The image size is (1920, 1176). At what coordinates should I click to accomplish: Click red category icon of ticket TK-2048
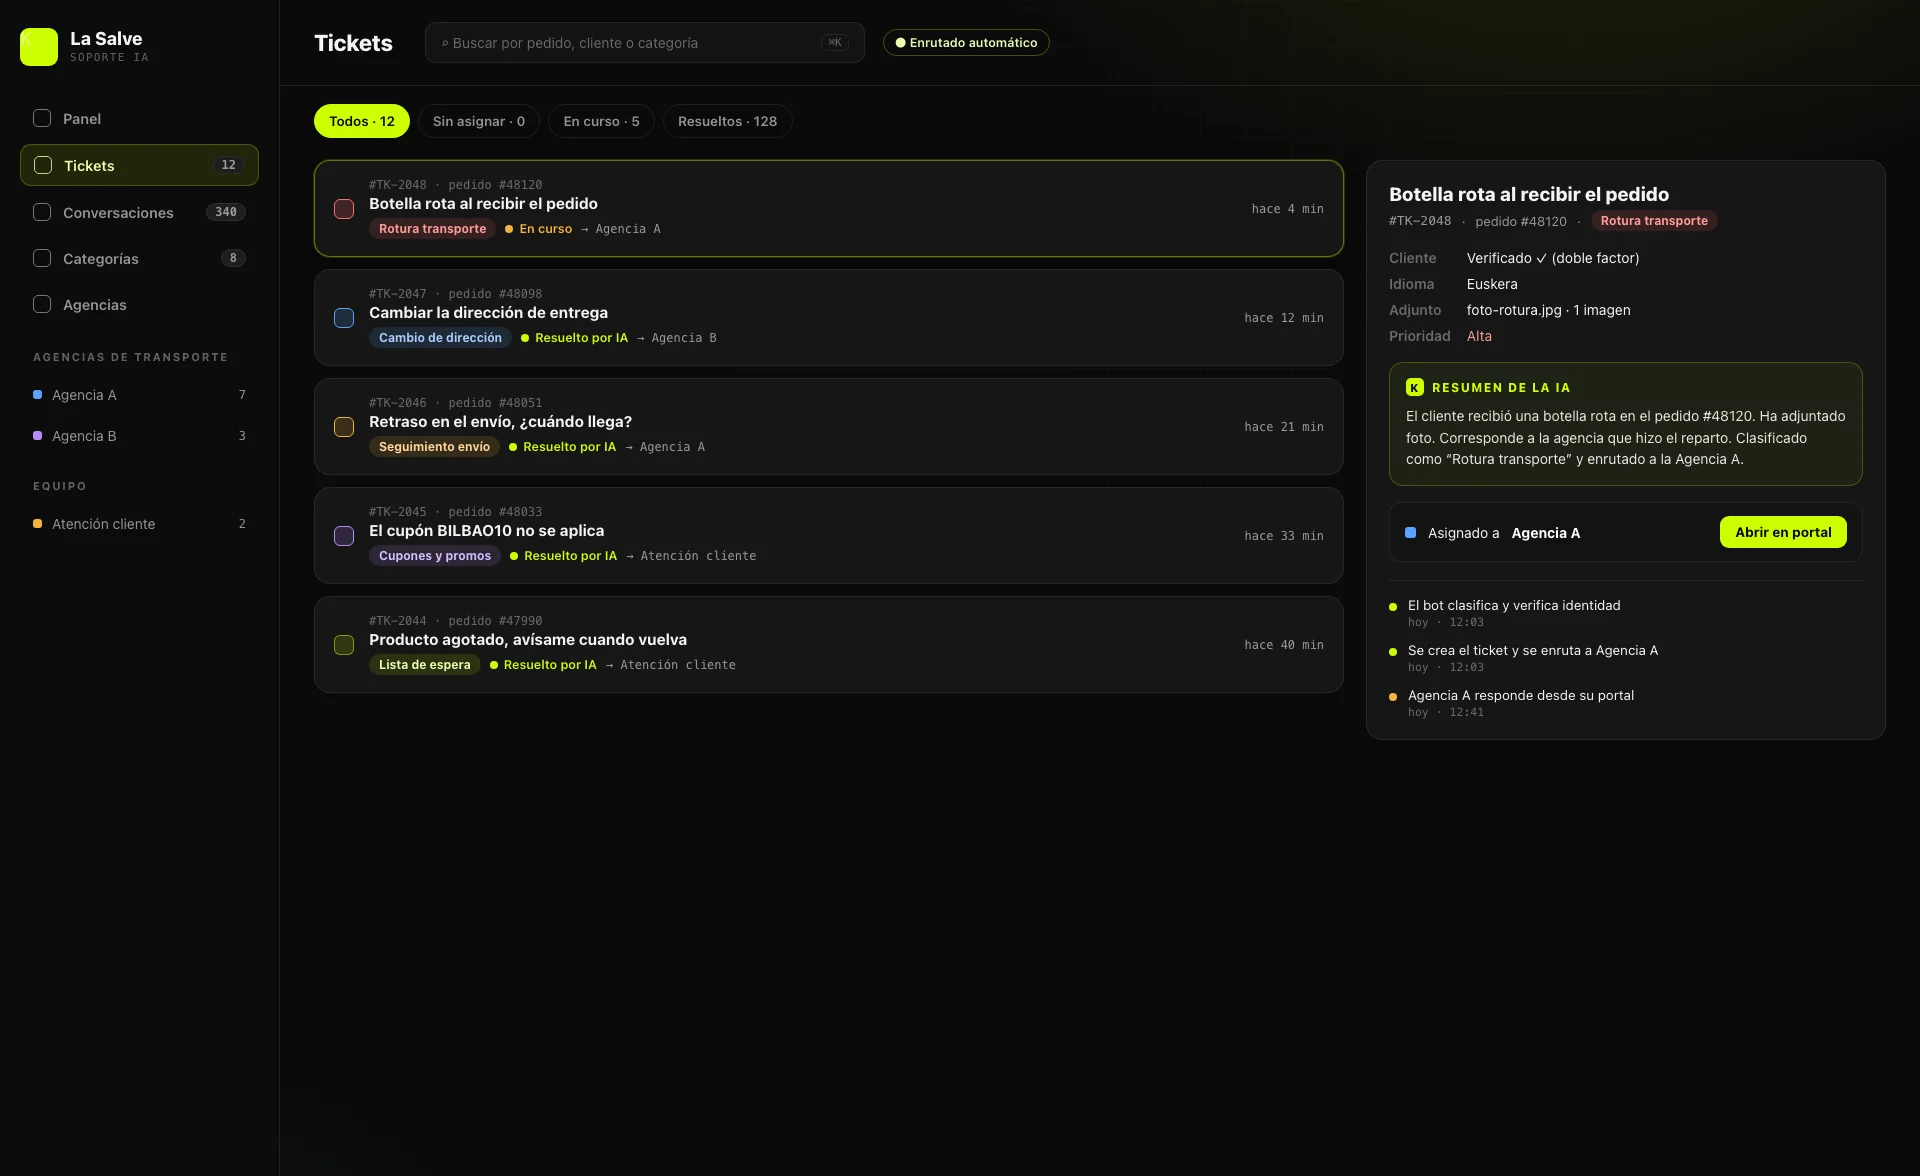point(344,209)
